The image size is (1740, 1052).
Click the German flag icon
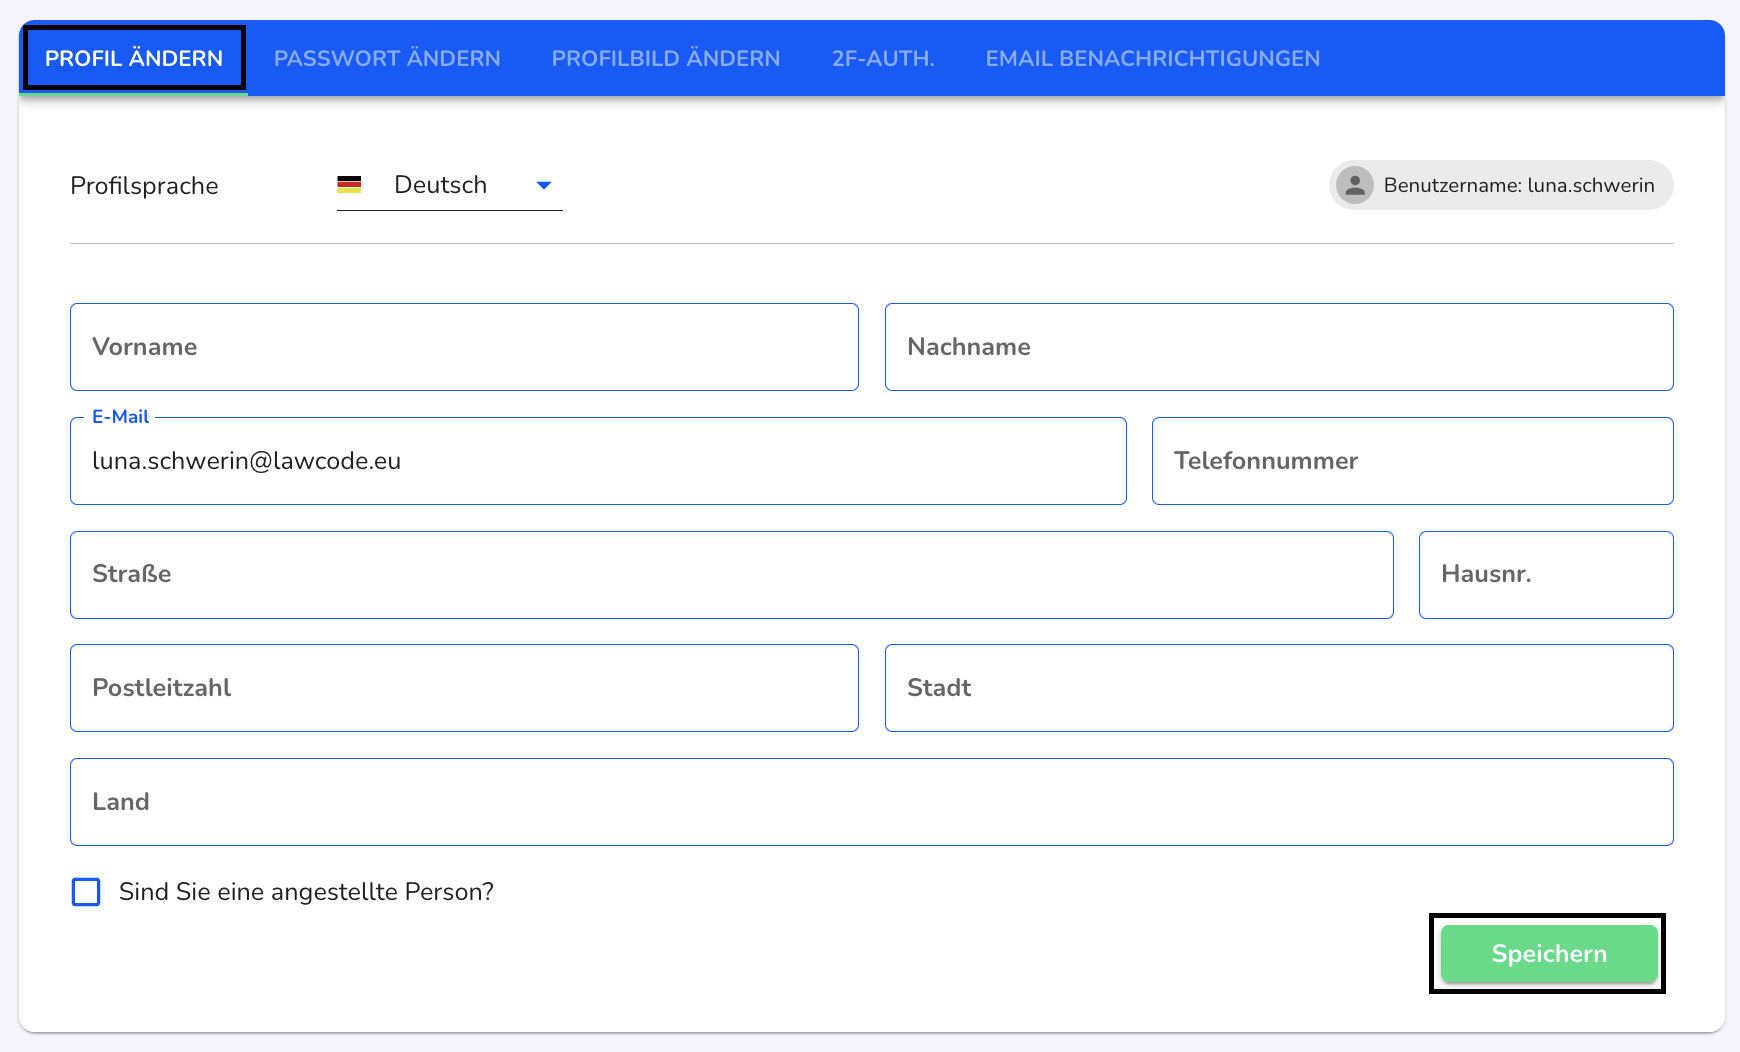click(349, 185)
